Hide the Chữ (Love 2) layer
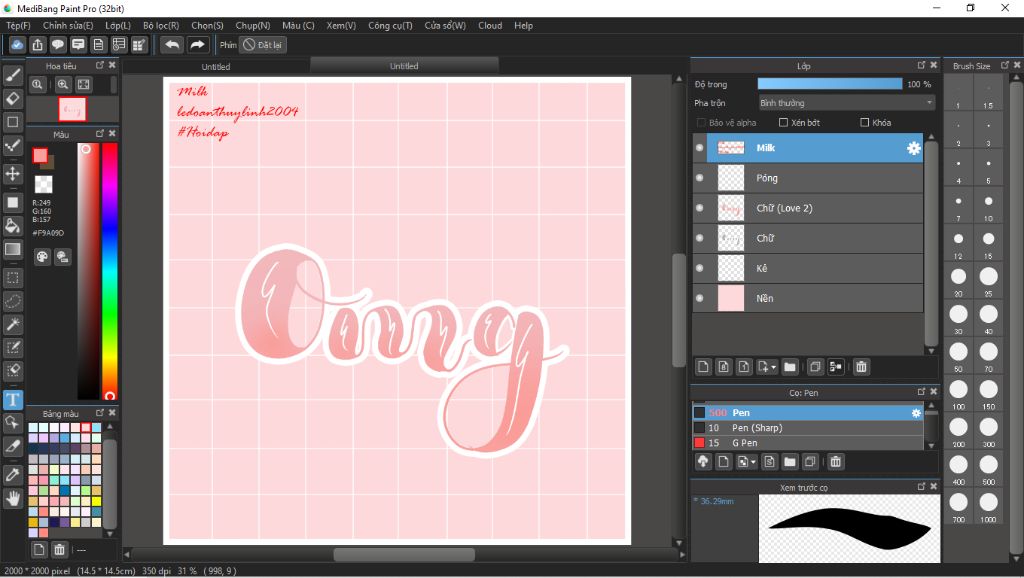Image resolution: width=1024 pixels, height=578 pixels. click(x=699, y=208)
